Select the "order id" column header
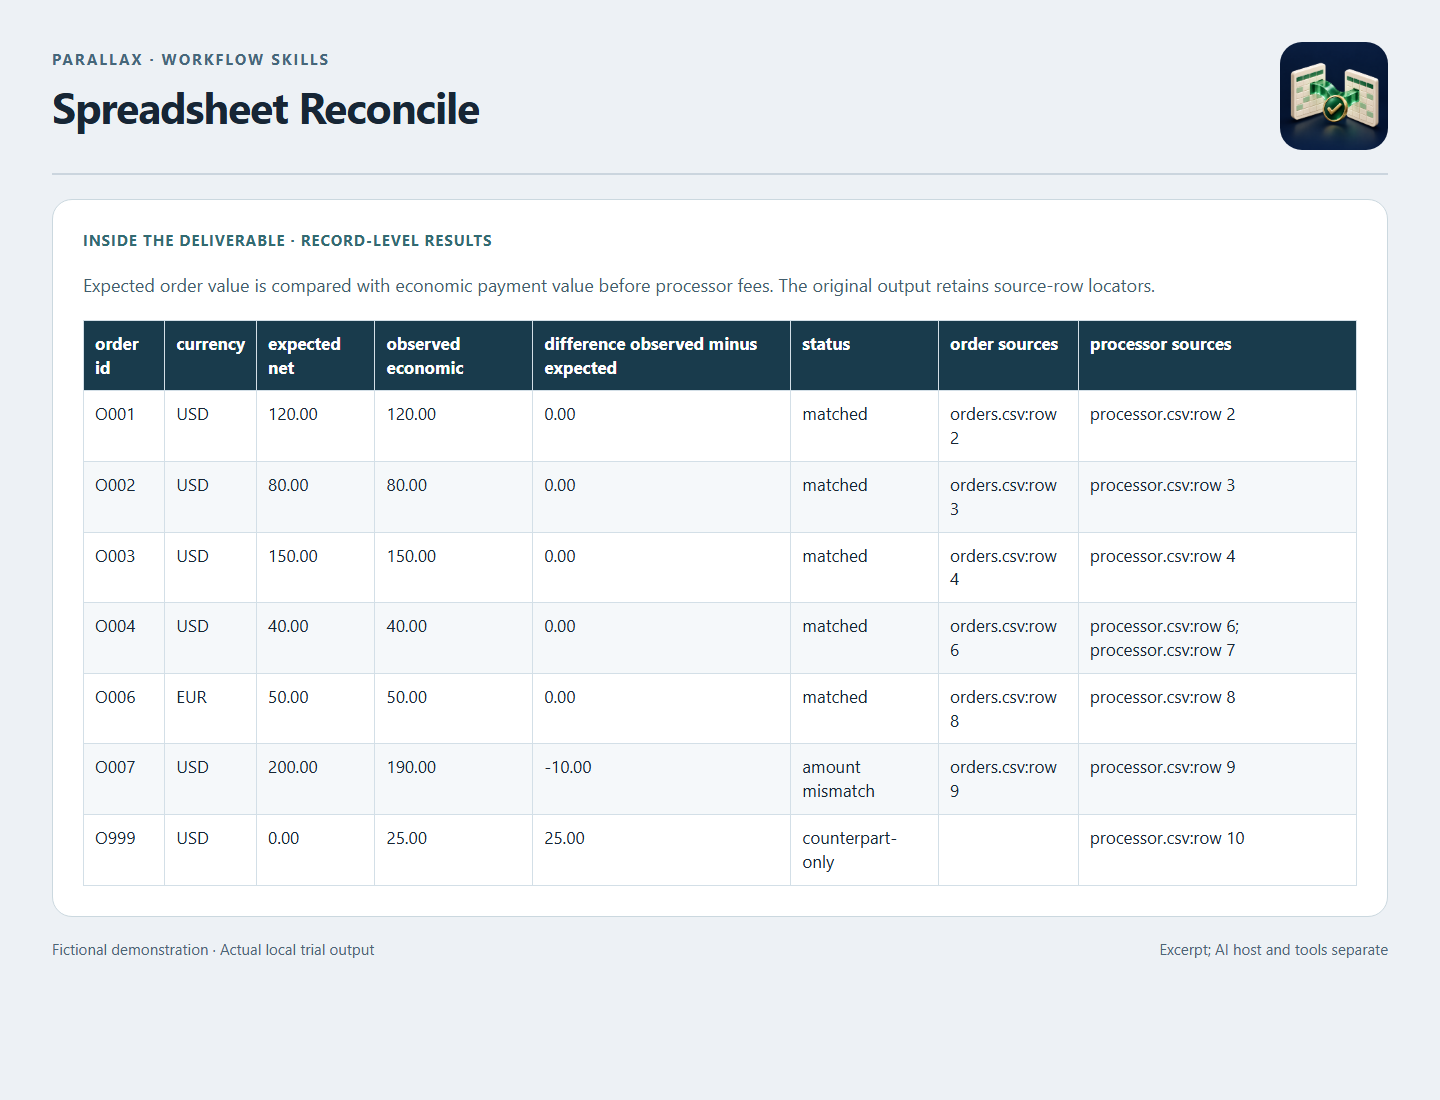 (124, 356)
